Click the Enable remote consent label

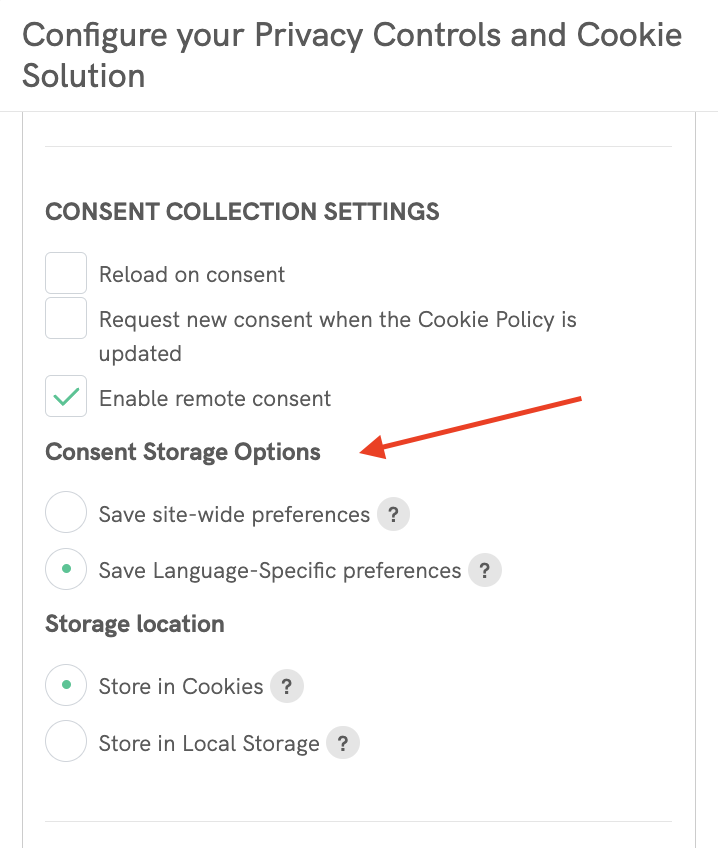[x=214, y=397]
